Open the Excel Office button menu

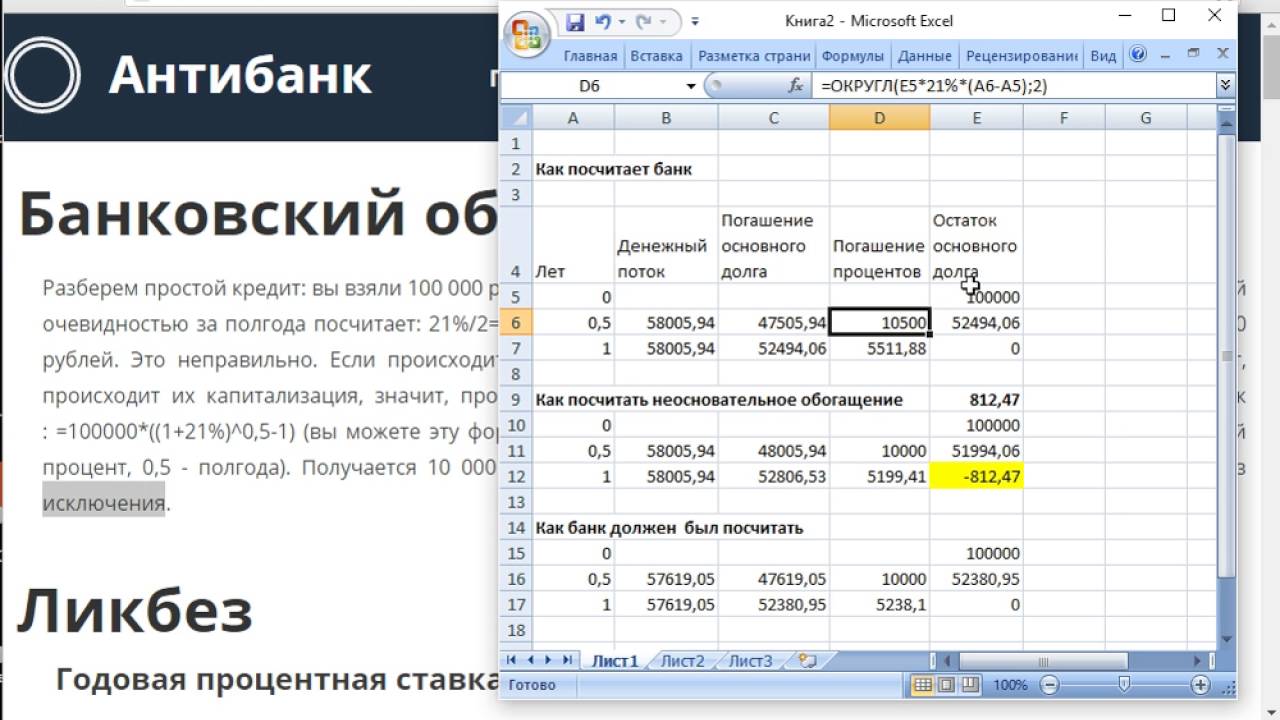(526, 36)
